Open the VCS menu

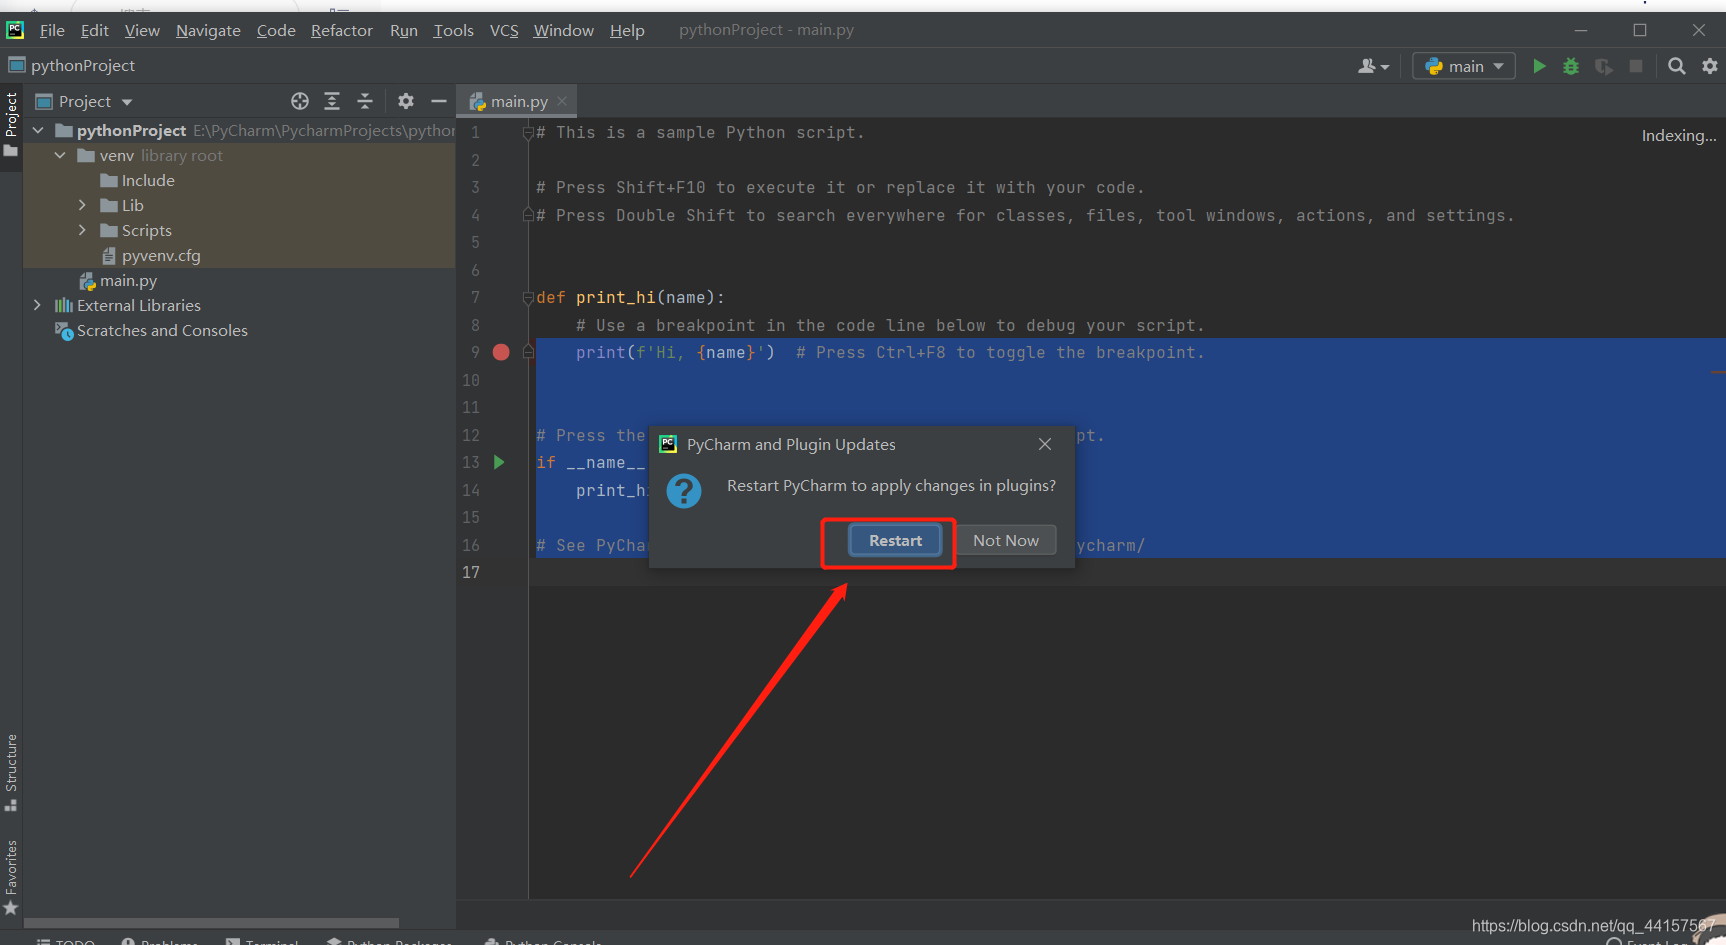coord(504,30)
